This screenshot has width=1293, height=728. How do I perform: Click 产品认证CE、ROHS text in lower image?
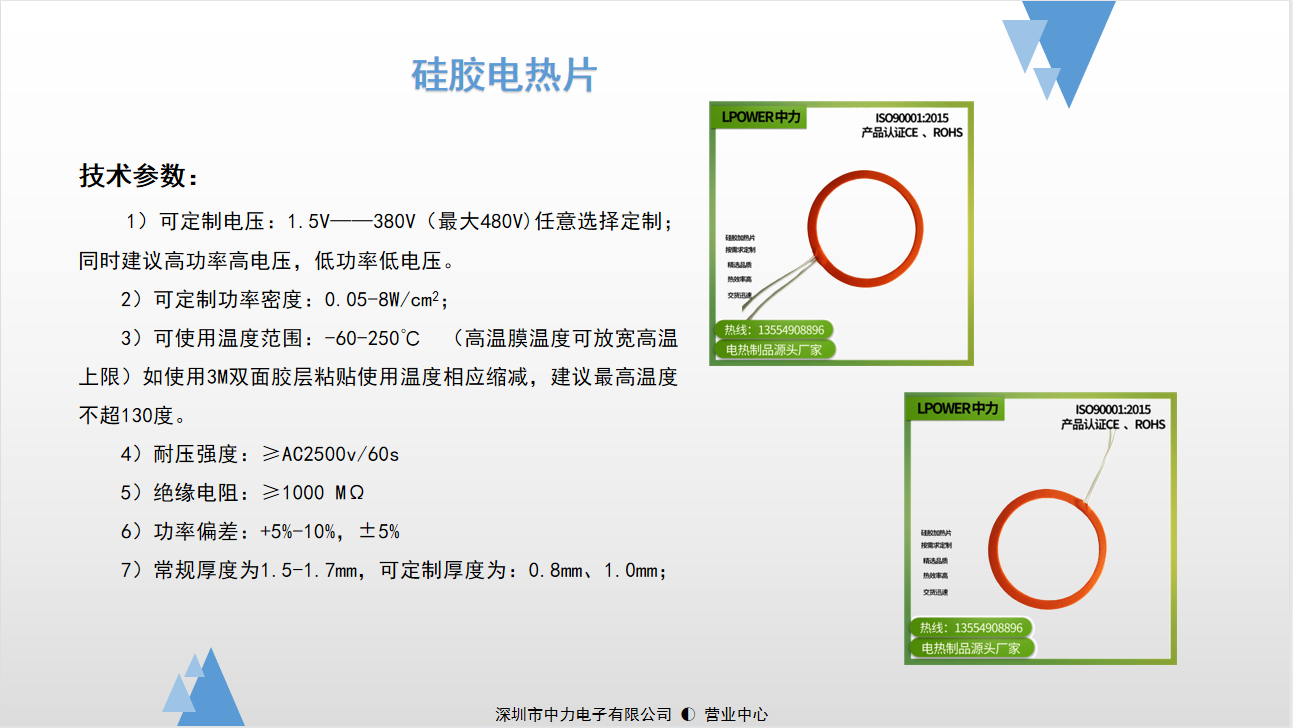1113,424
